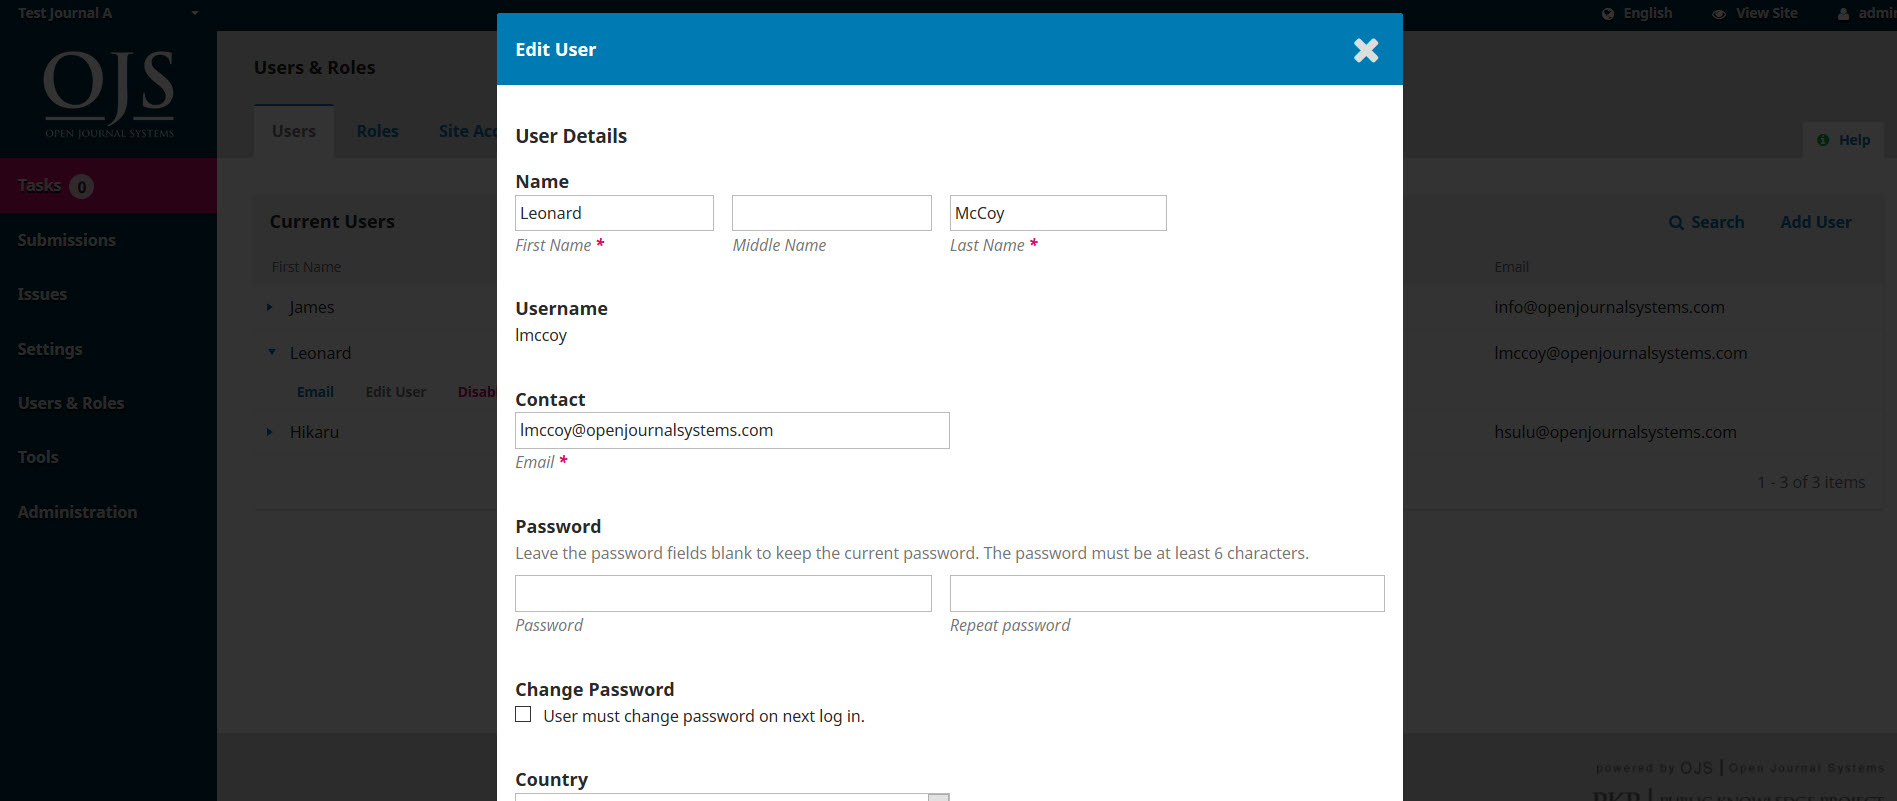The width and height of the screenshot is (1897, 801).
Task: Open the Test Journal A switcher dropdown
Action: tap(194, 13)
